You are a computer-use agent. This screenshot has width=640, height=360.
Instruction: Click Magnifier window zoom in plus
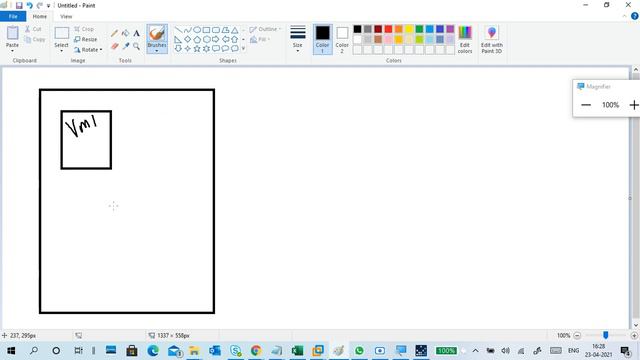pos(634,105)
